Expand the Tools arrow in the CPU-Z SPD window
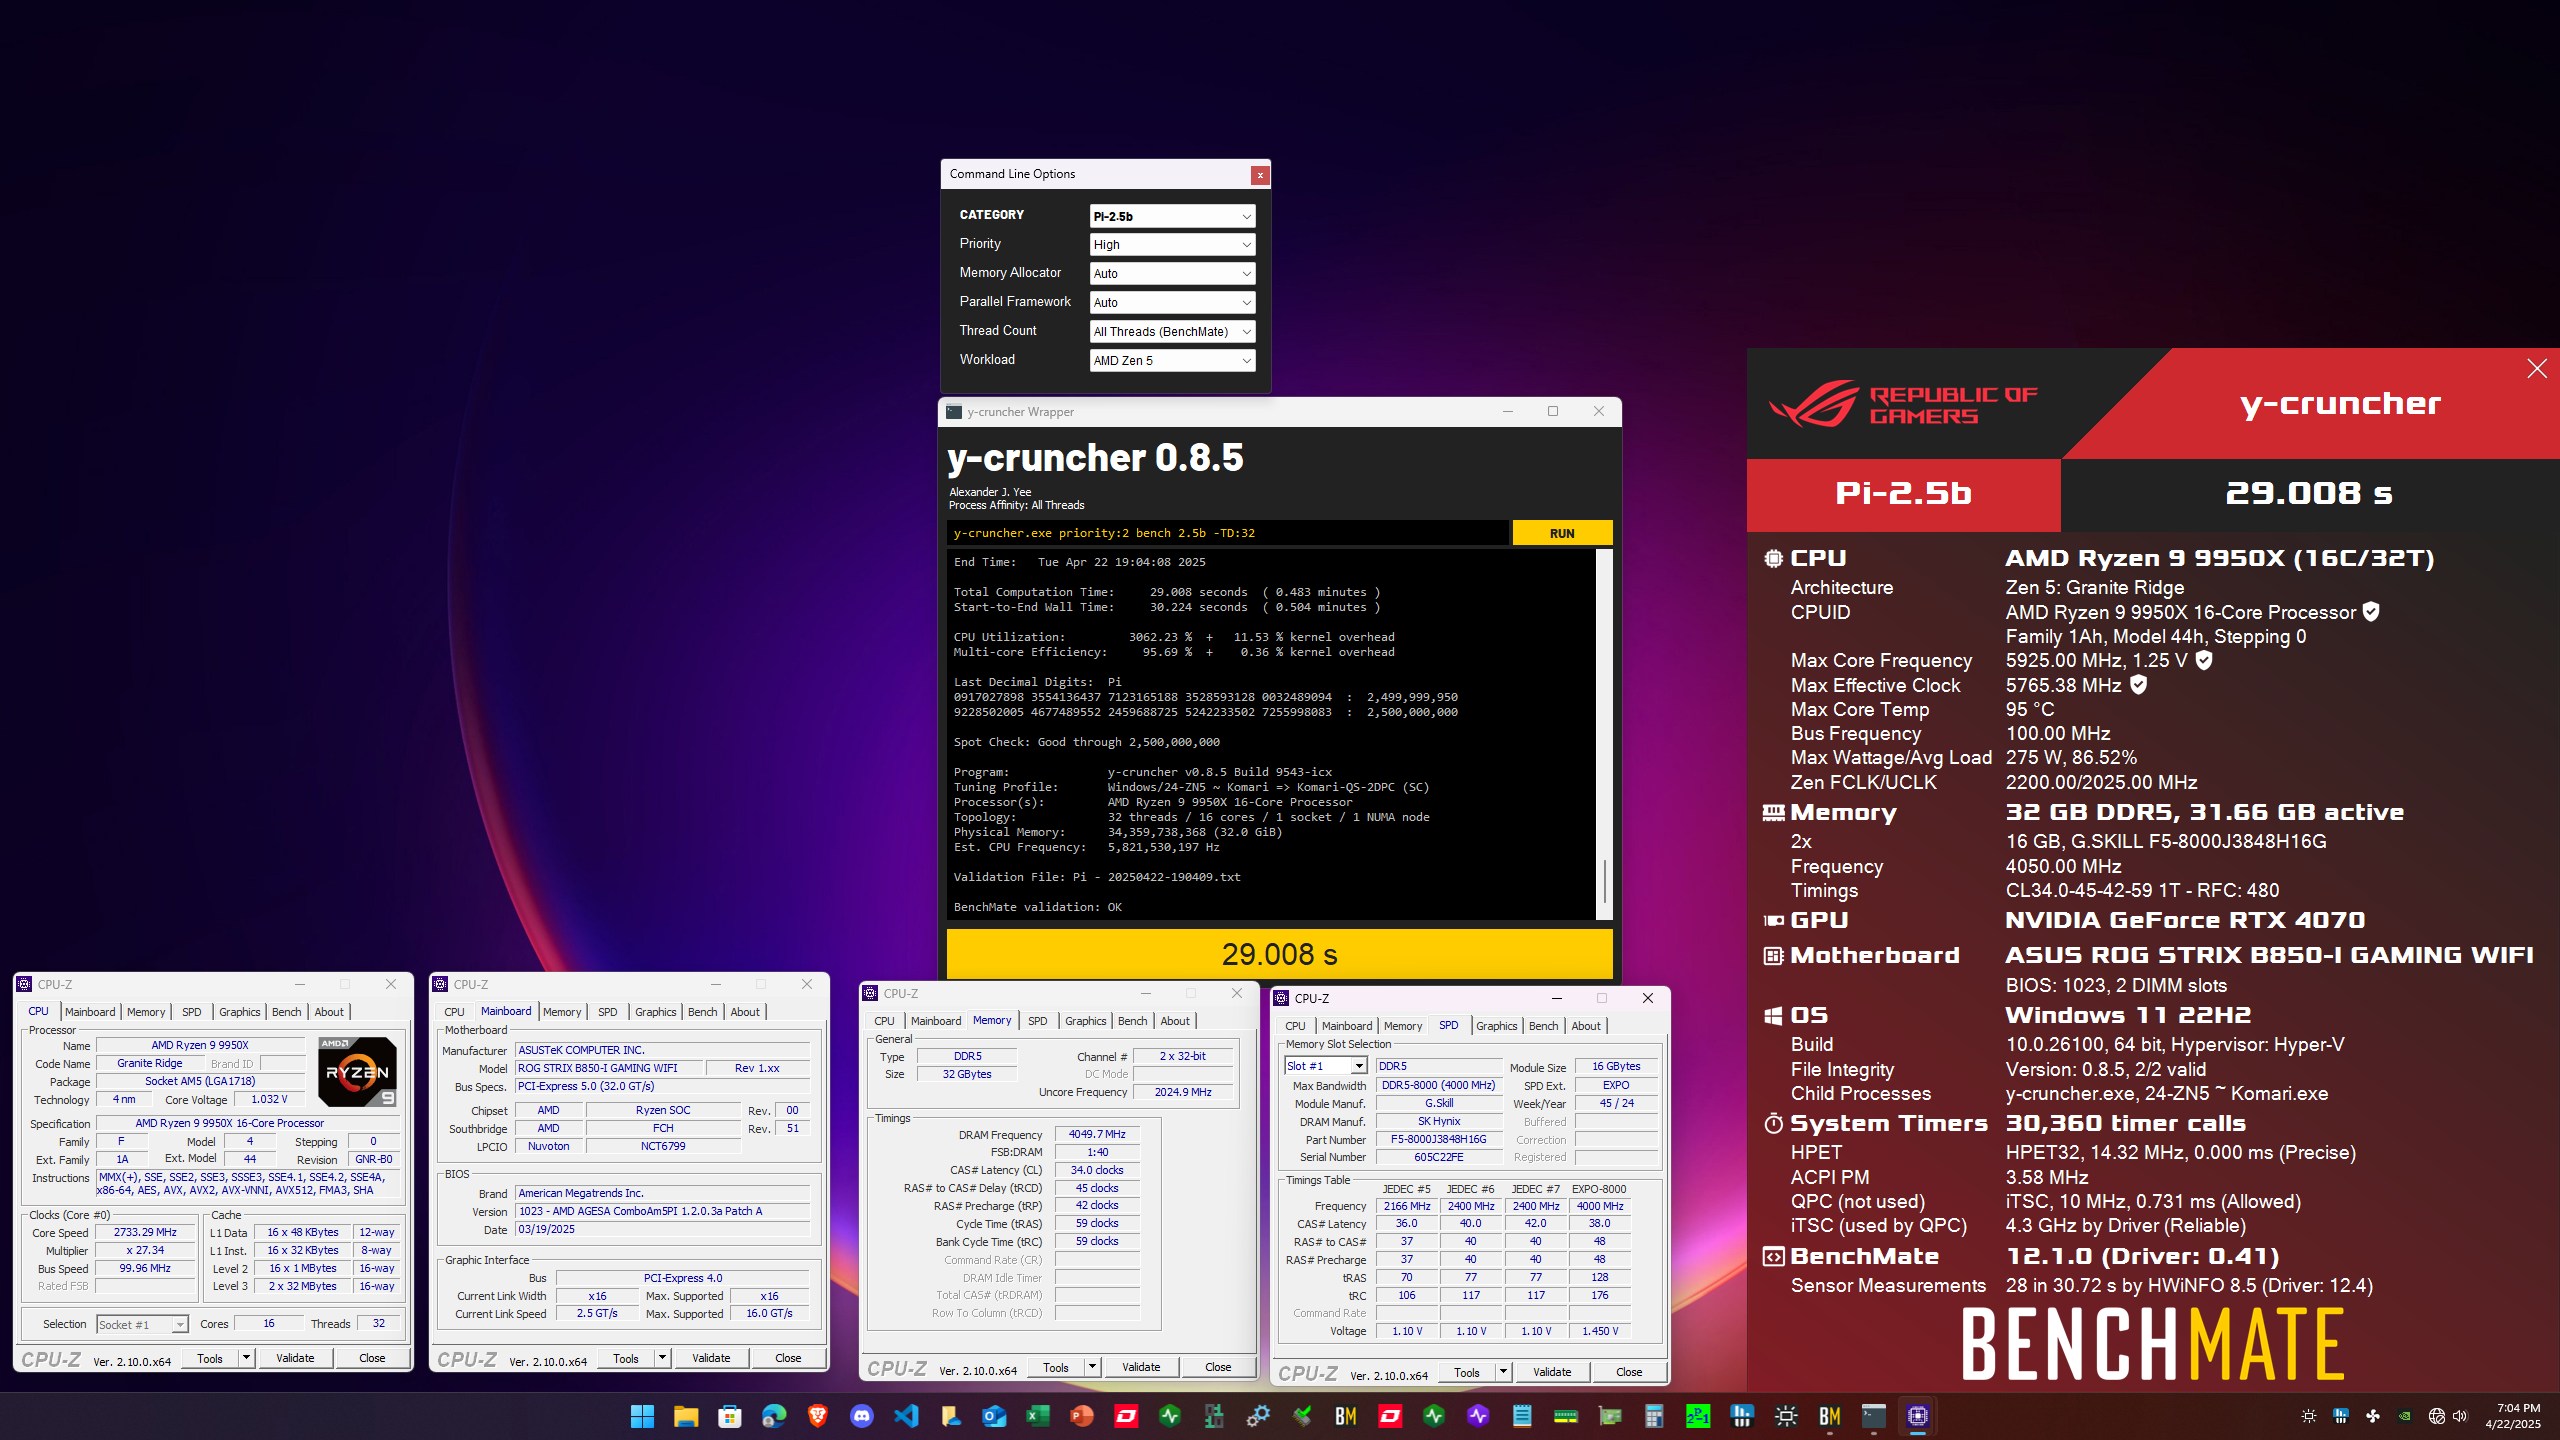 [x=1503, y=1372]
